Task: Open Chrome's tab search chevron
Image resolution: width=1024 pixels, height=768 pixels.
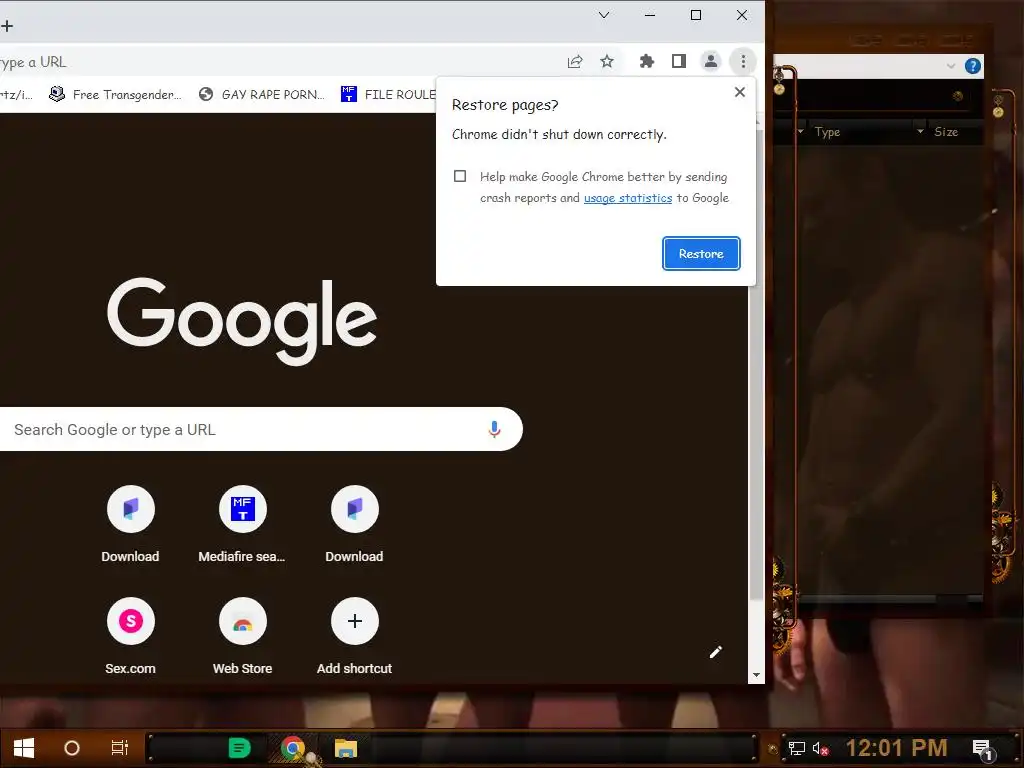Action: click(x=604, y=15)
